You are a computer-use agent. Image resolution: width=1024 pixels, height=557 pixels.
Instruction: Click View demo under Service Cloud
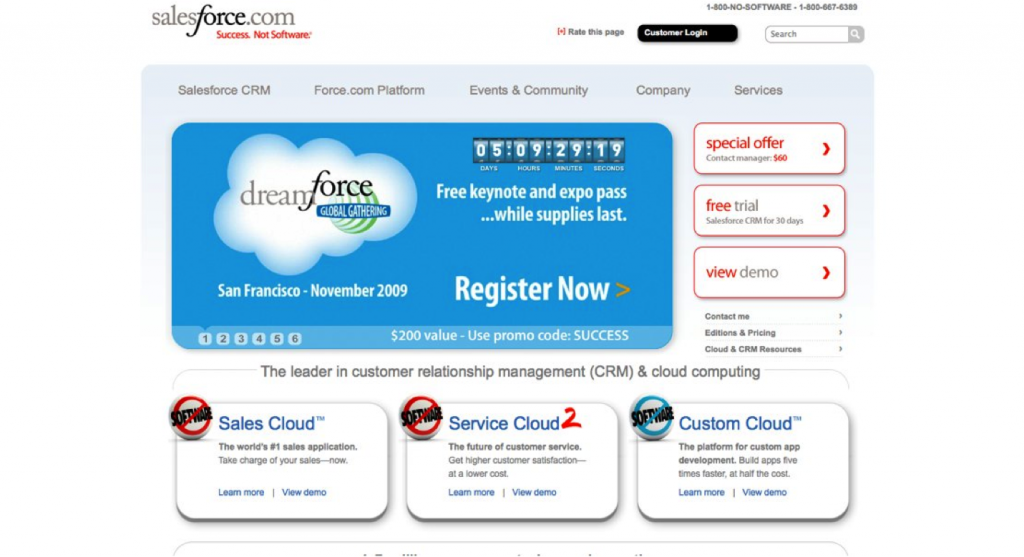[x=534, y=492]
